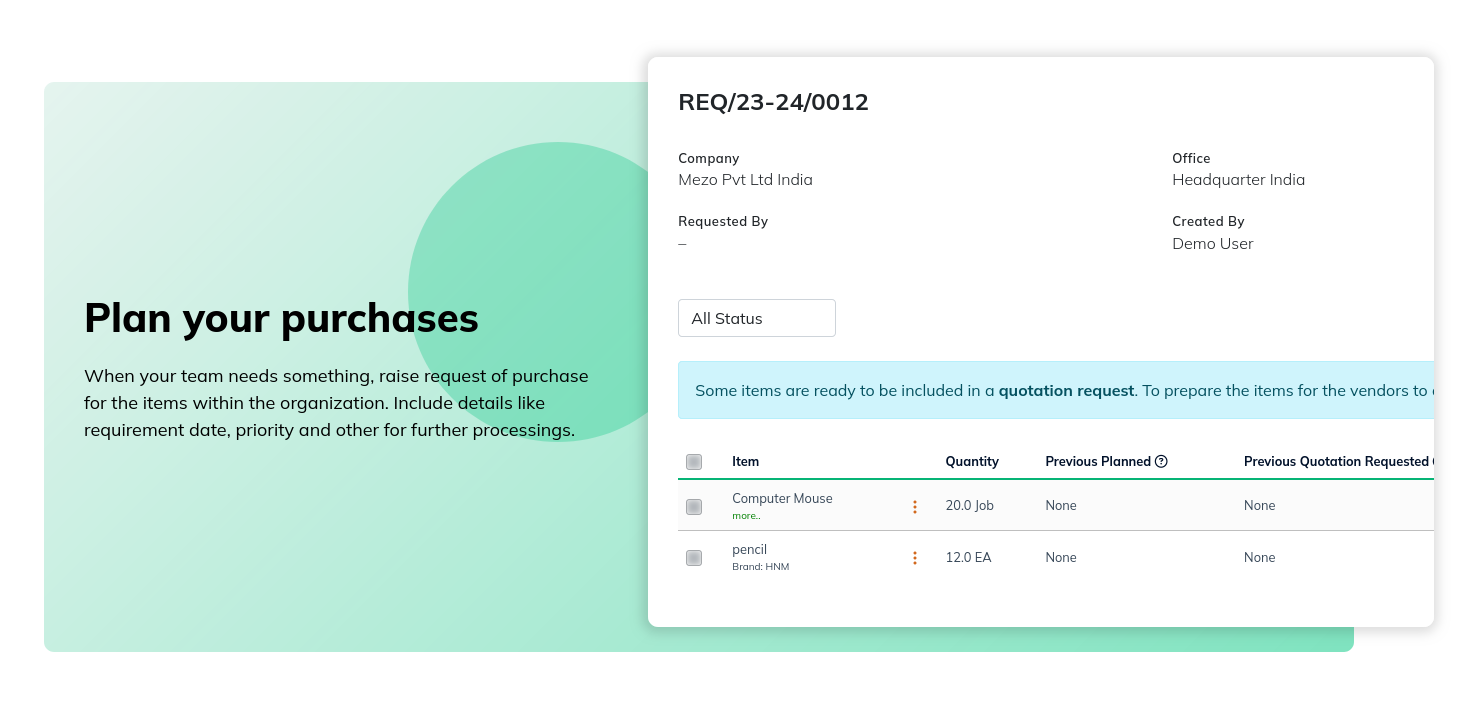1477x702 pixels.
Task: Check the pencil row checkbox
Action: point(694,558)
